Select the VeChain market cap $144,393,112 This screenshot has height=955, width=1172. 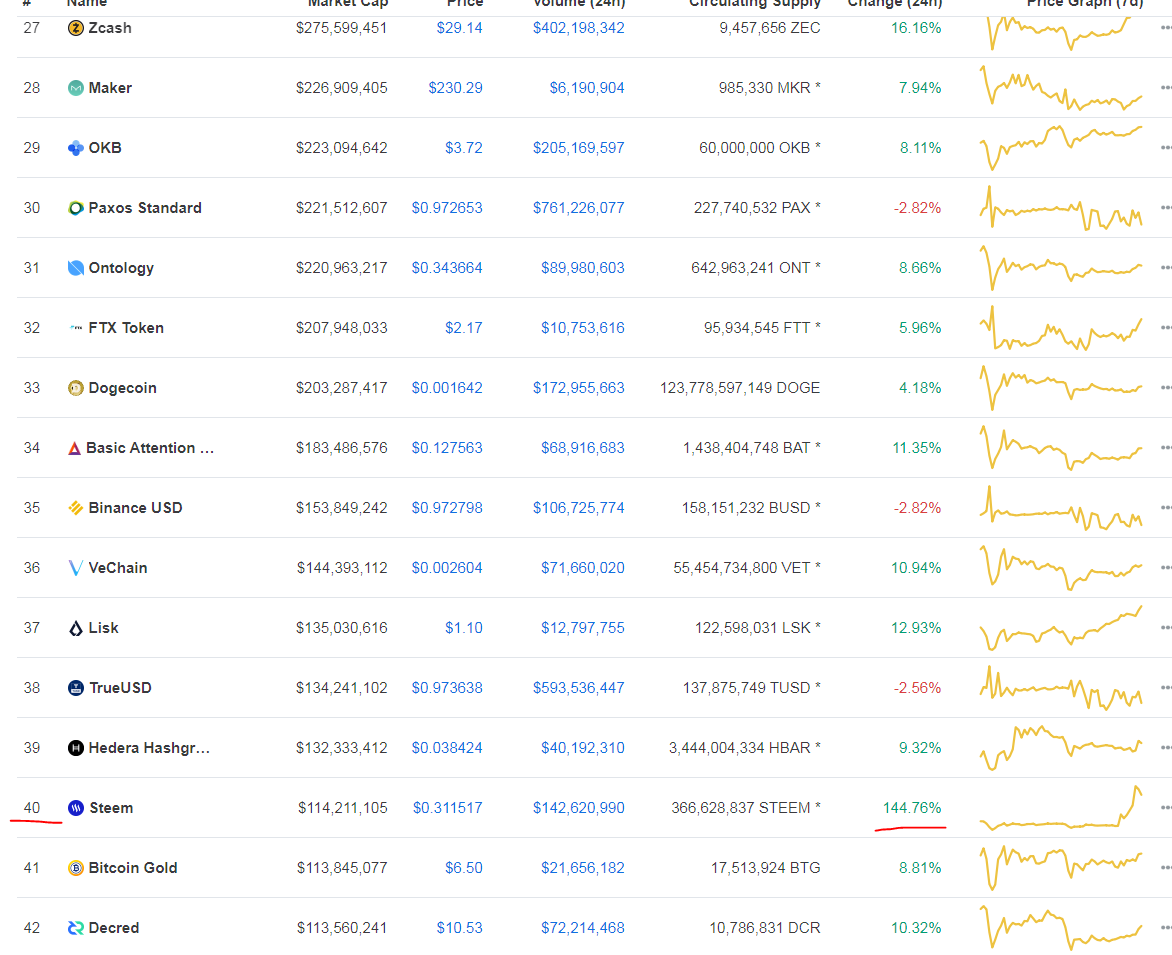342,568
